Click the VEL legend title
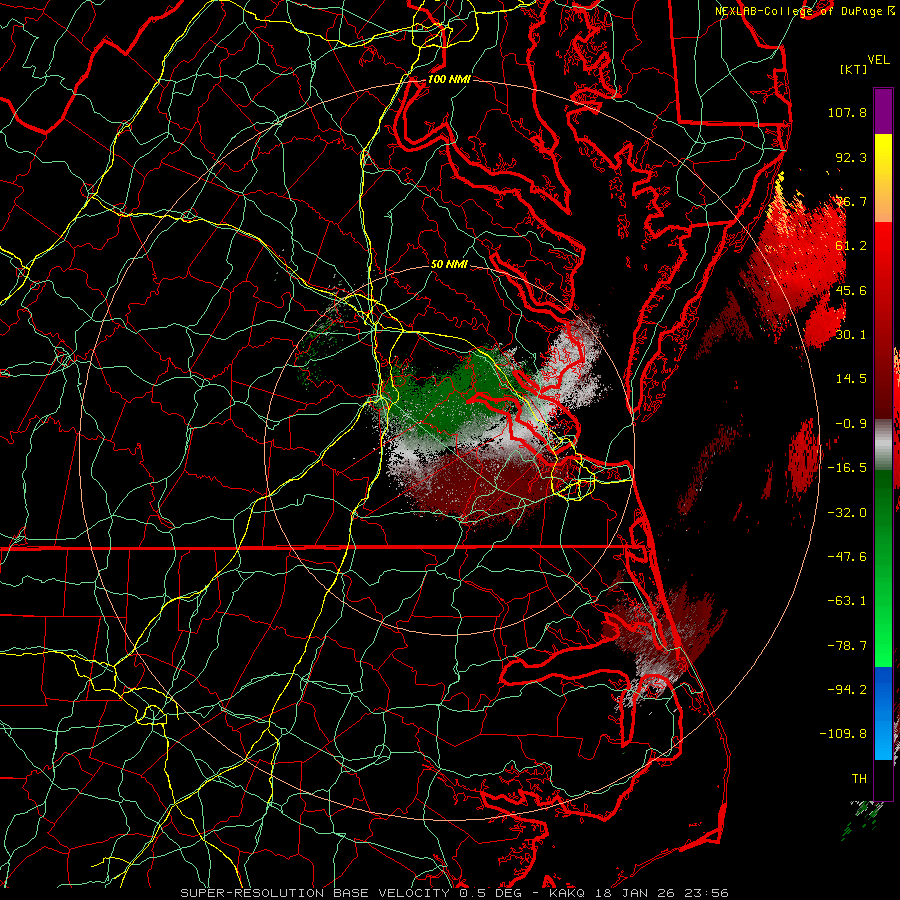Screen dimensions: 900x900 click(879, 59)
